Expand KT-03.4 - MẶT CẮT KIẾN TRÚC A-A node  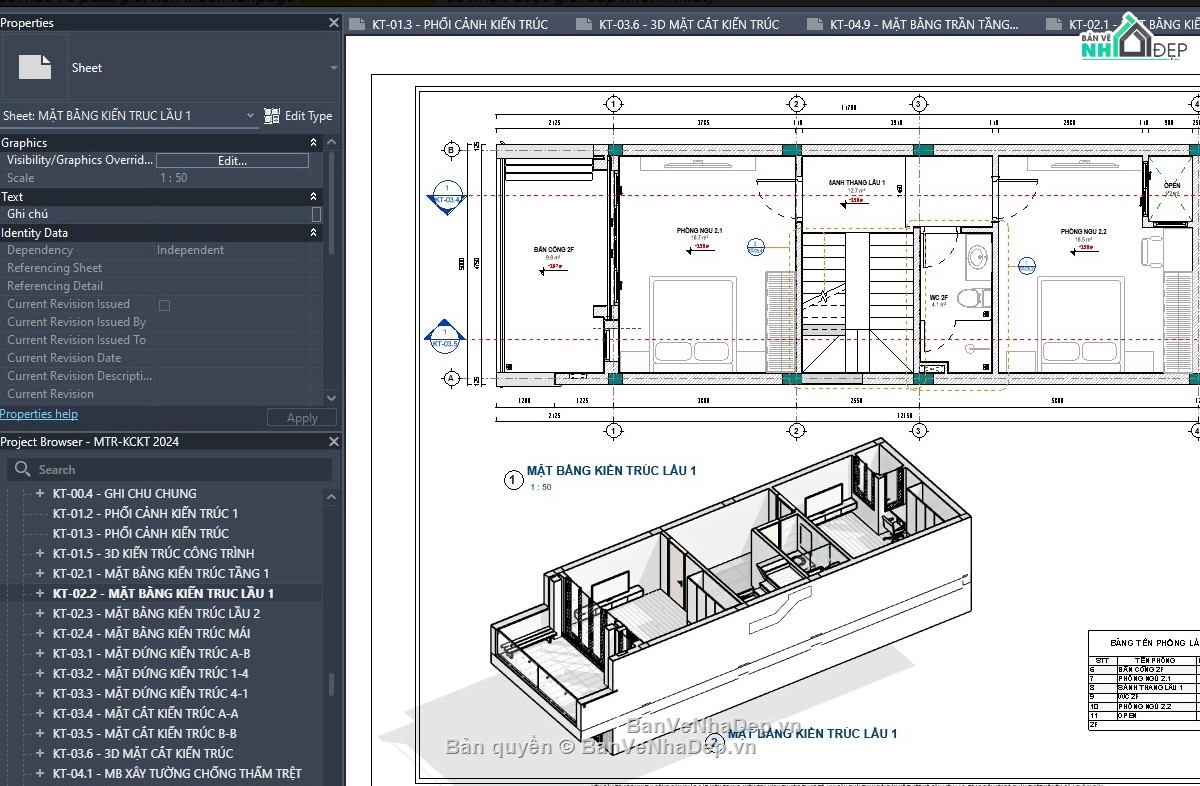coord(40,713)
